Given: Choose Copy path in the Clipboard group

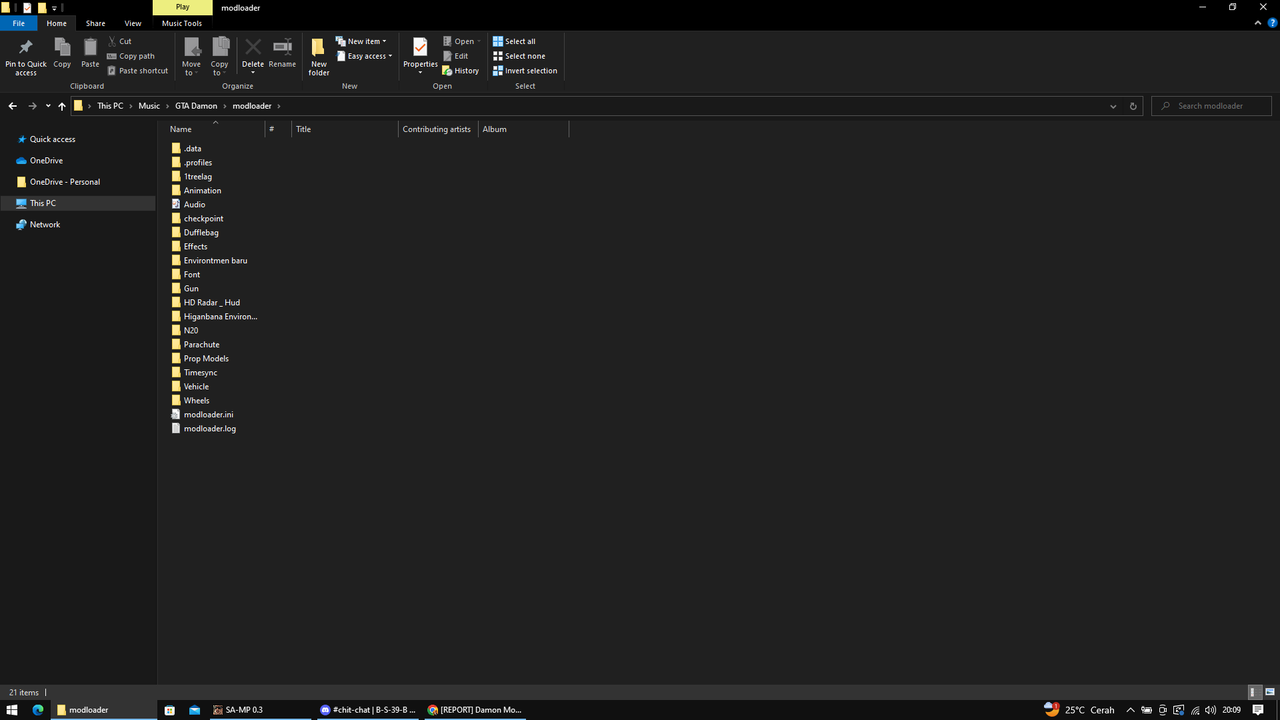Looking at the screenshot, I should [131, 56].
